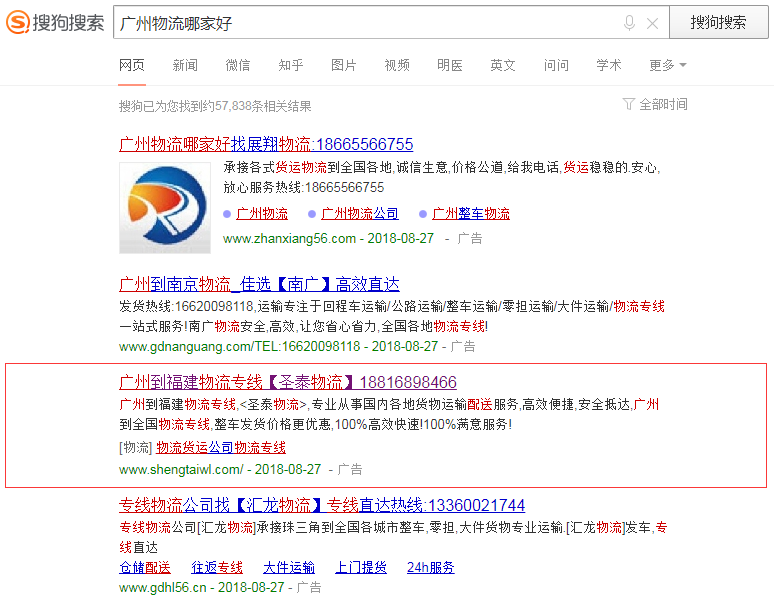Click the 放心服务热线:18665566755 description line
The width and height of the screenshot is (774, 606).
(x=304, y=188)
